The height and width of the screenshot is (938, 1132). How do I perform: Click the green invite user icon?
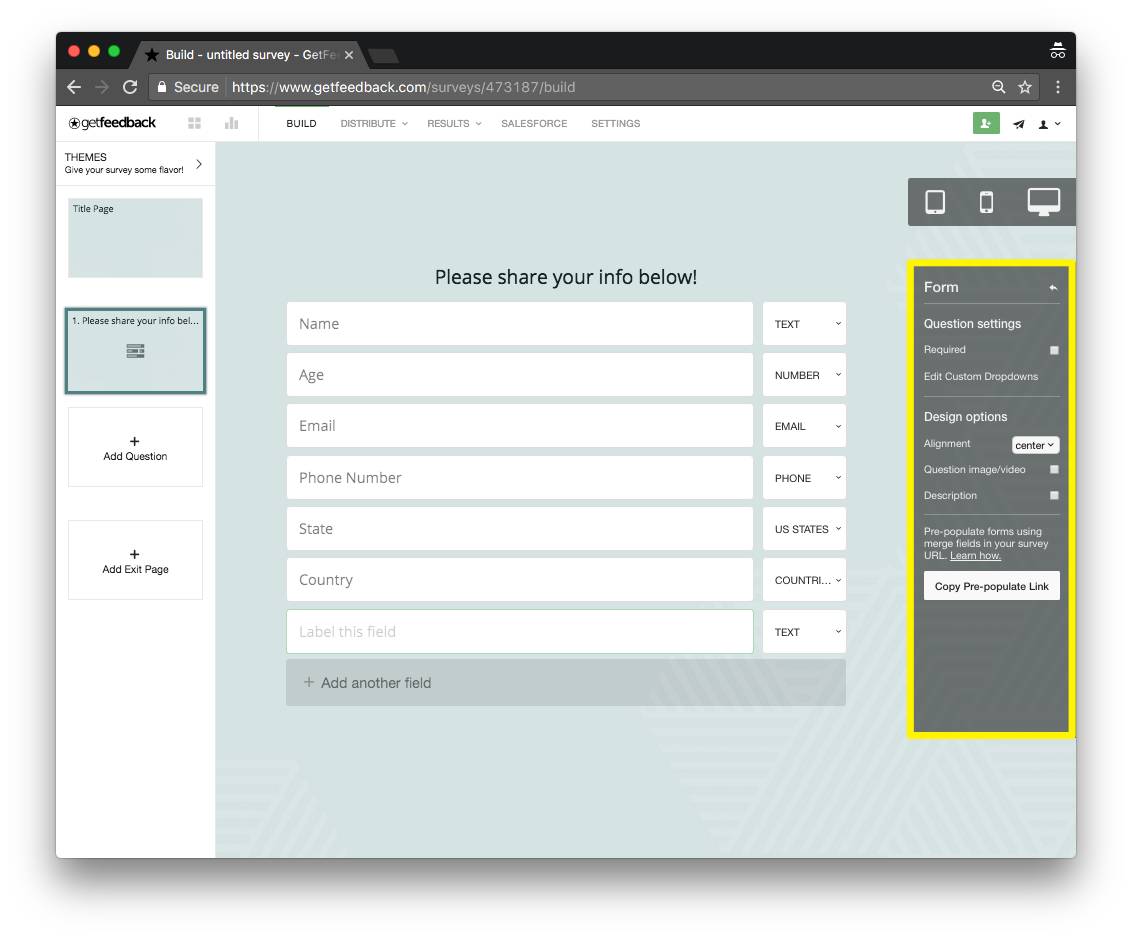[985, 122]
